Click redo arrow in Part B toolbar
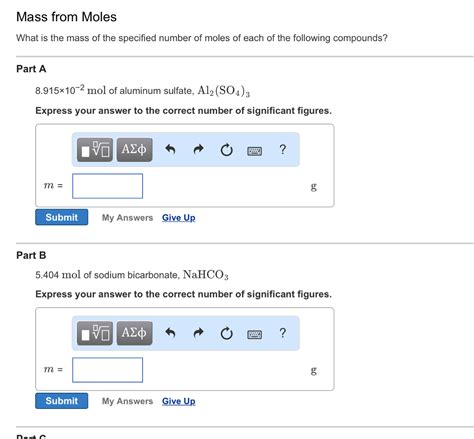The image size is (474, 439). (x=199, y=333)
